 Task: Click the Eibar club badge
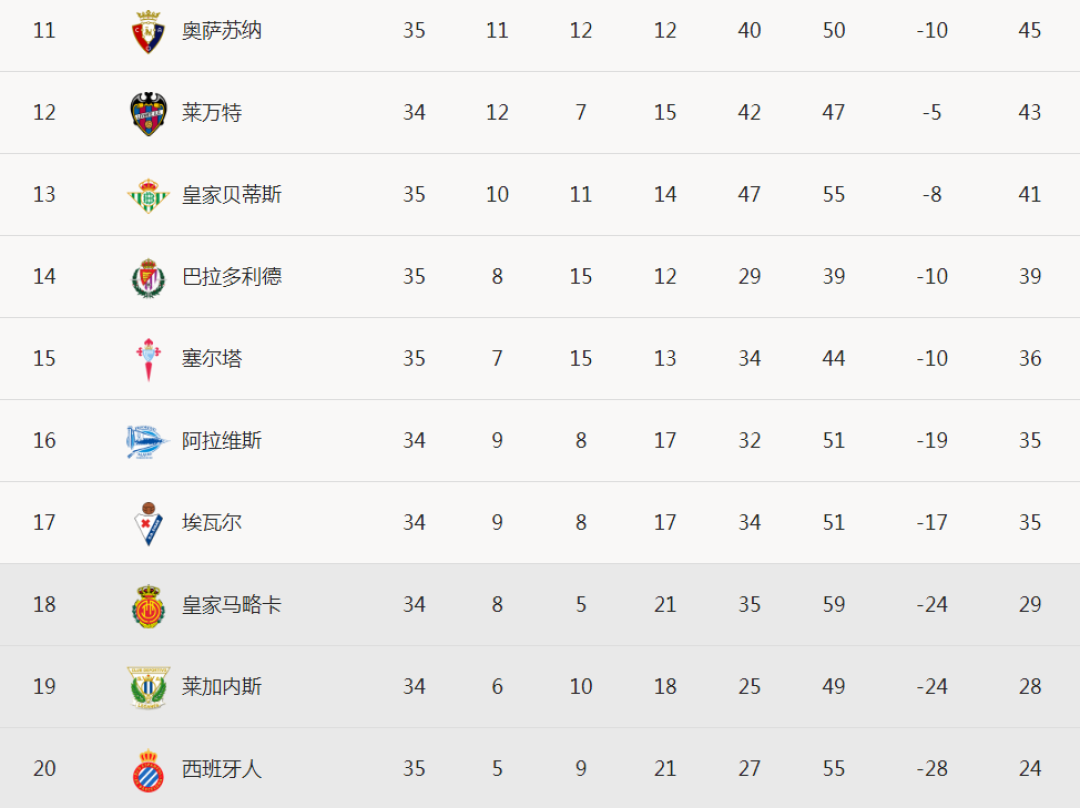coord(148,523)
